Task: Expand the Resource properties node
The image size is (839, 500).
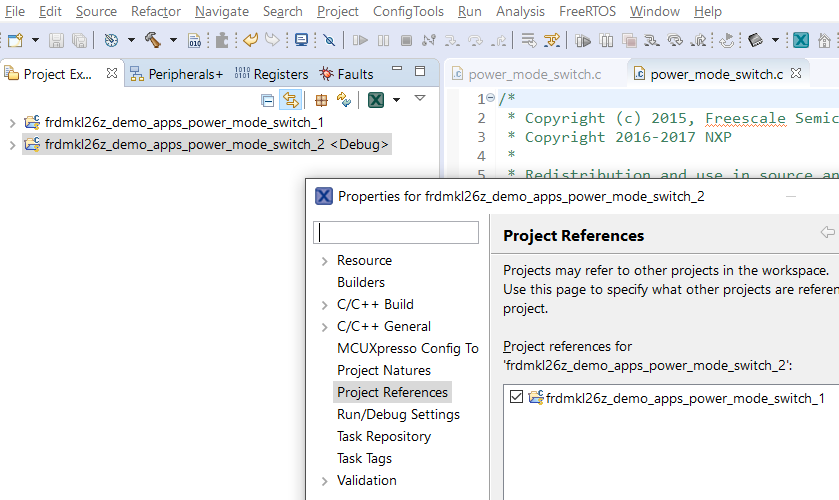Action: [x=324, y=261]
